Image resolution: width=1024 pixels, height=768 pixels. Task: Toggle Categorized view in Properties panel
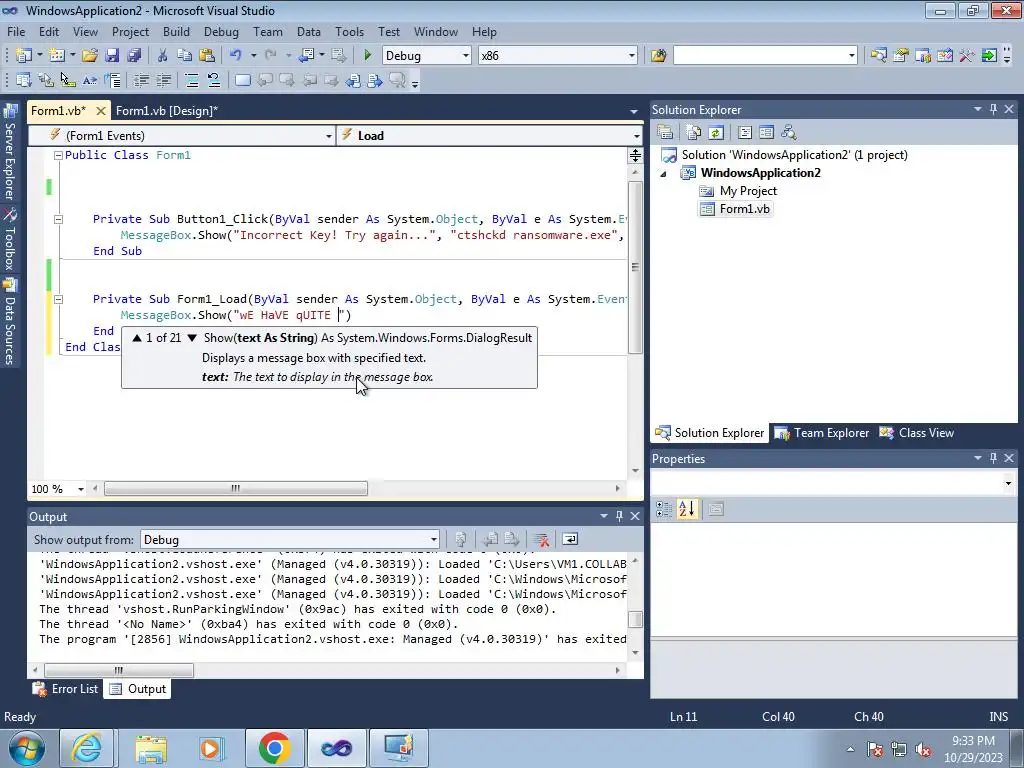[x=664, y=509]
